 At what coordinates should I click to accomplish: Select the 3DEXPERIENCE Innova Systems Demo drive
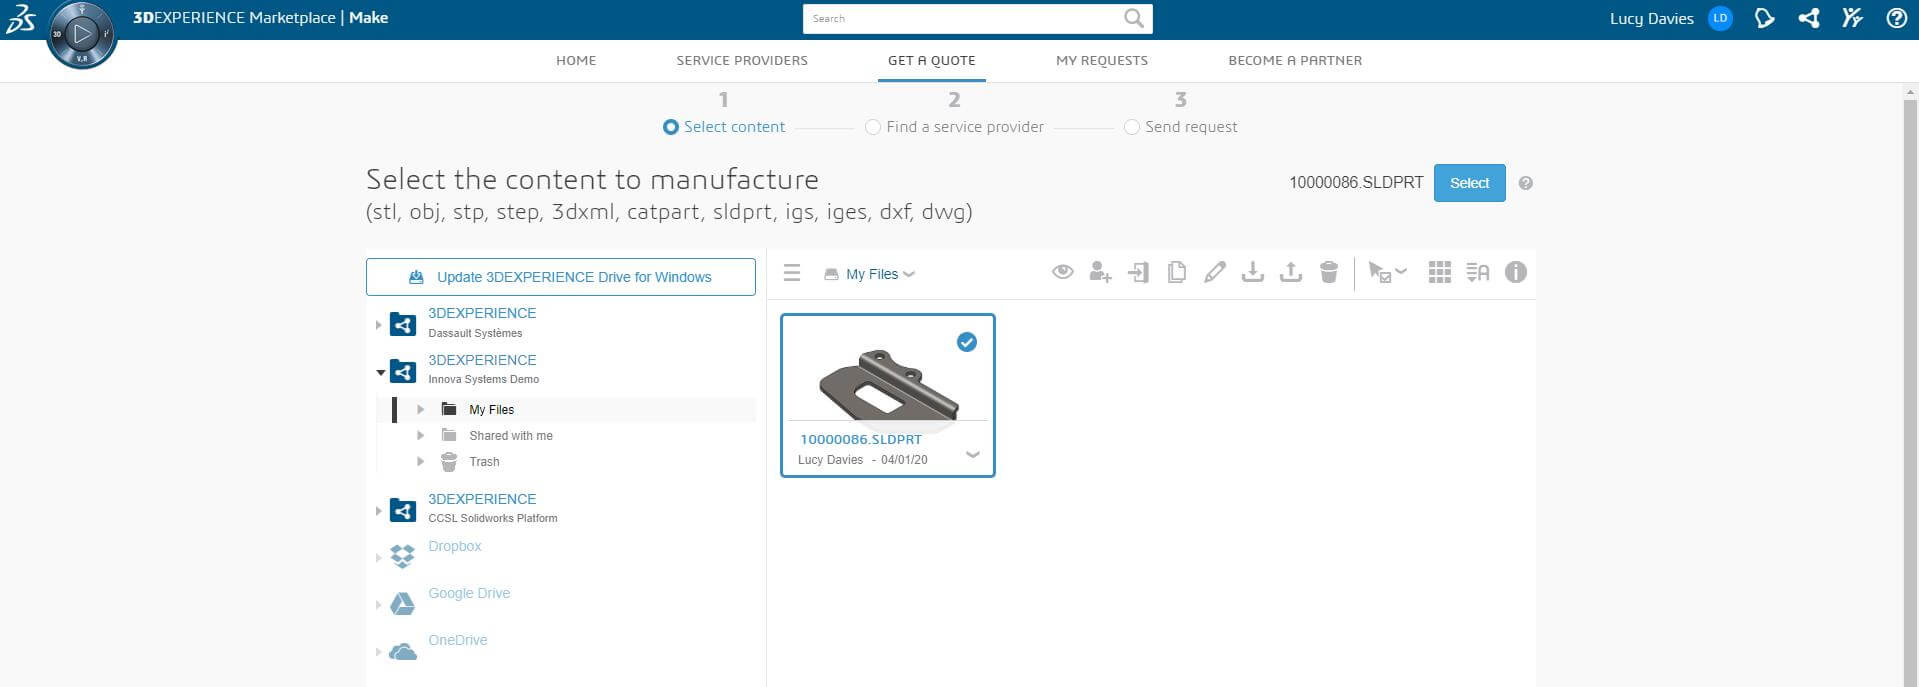click(x=482, y=368)
